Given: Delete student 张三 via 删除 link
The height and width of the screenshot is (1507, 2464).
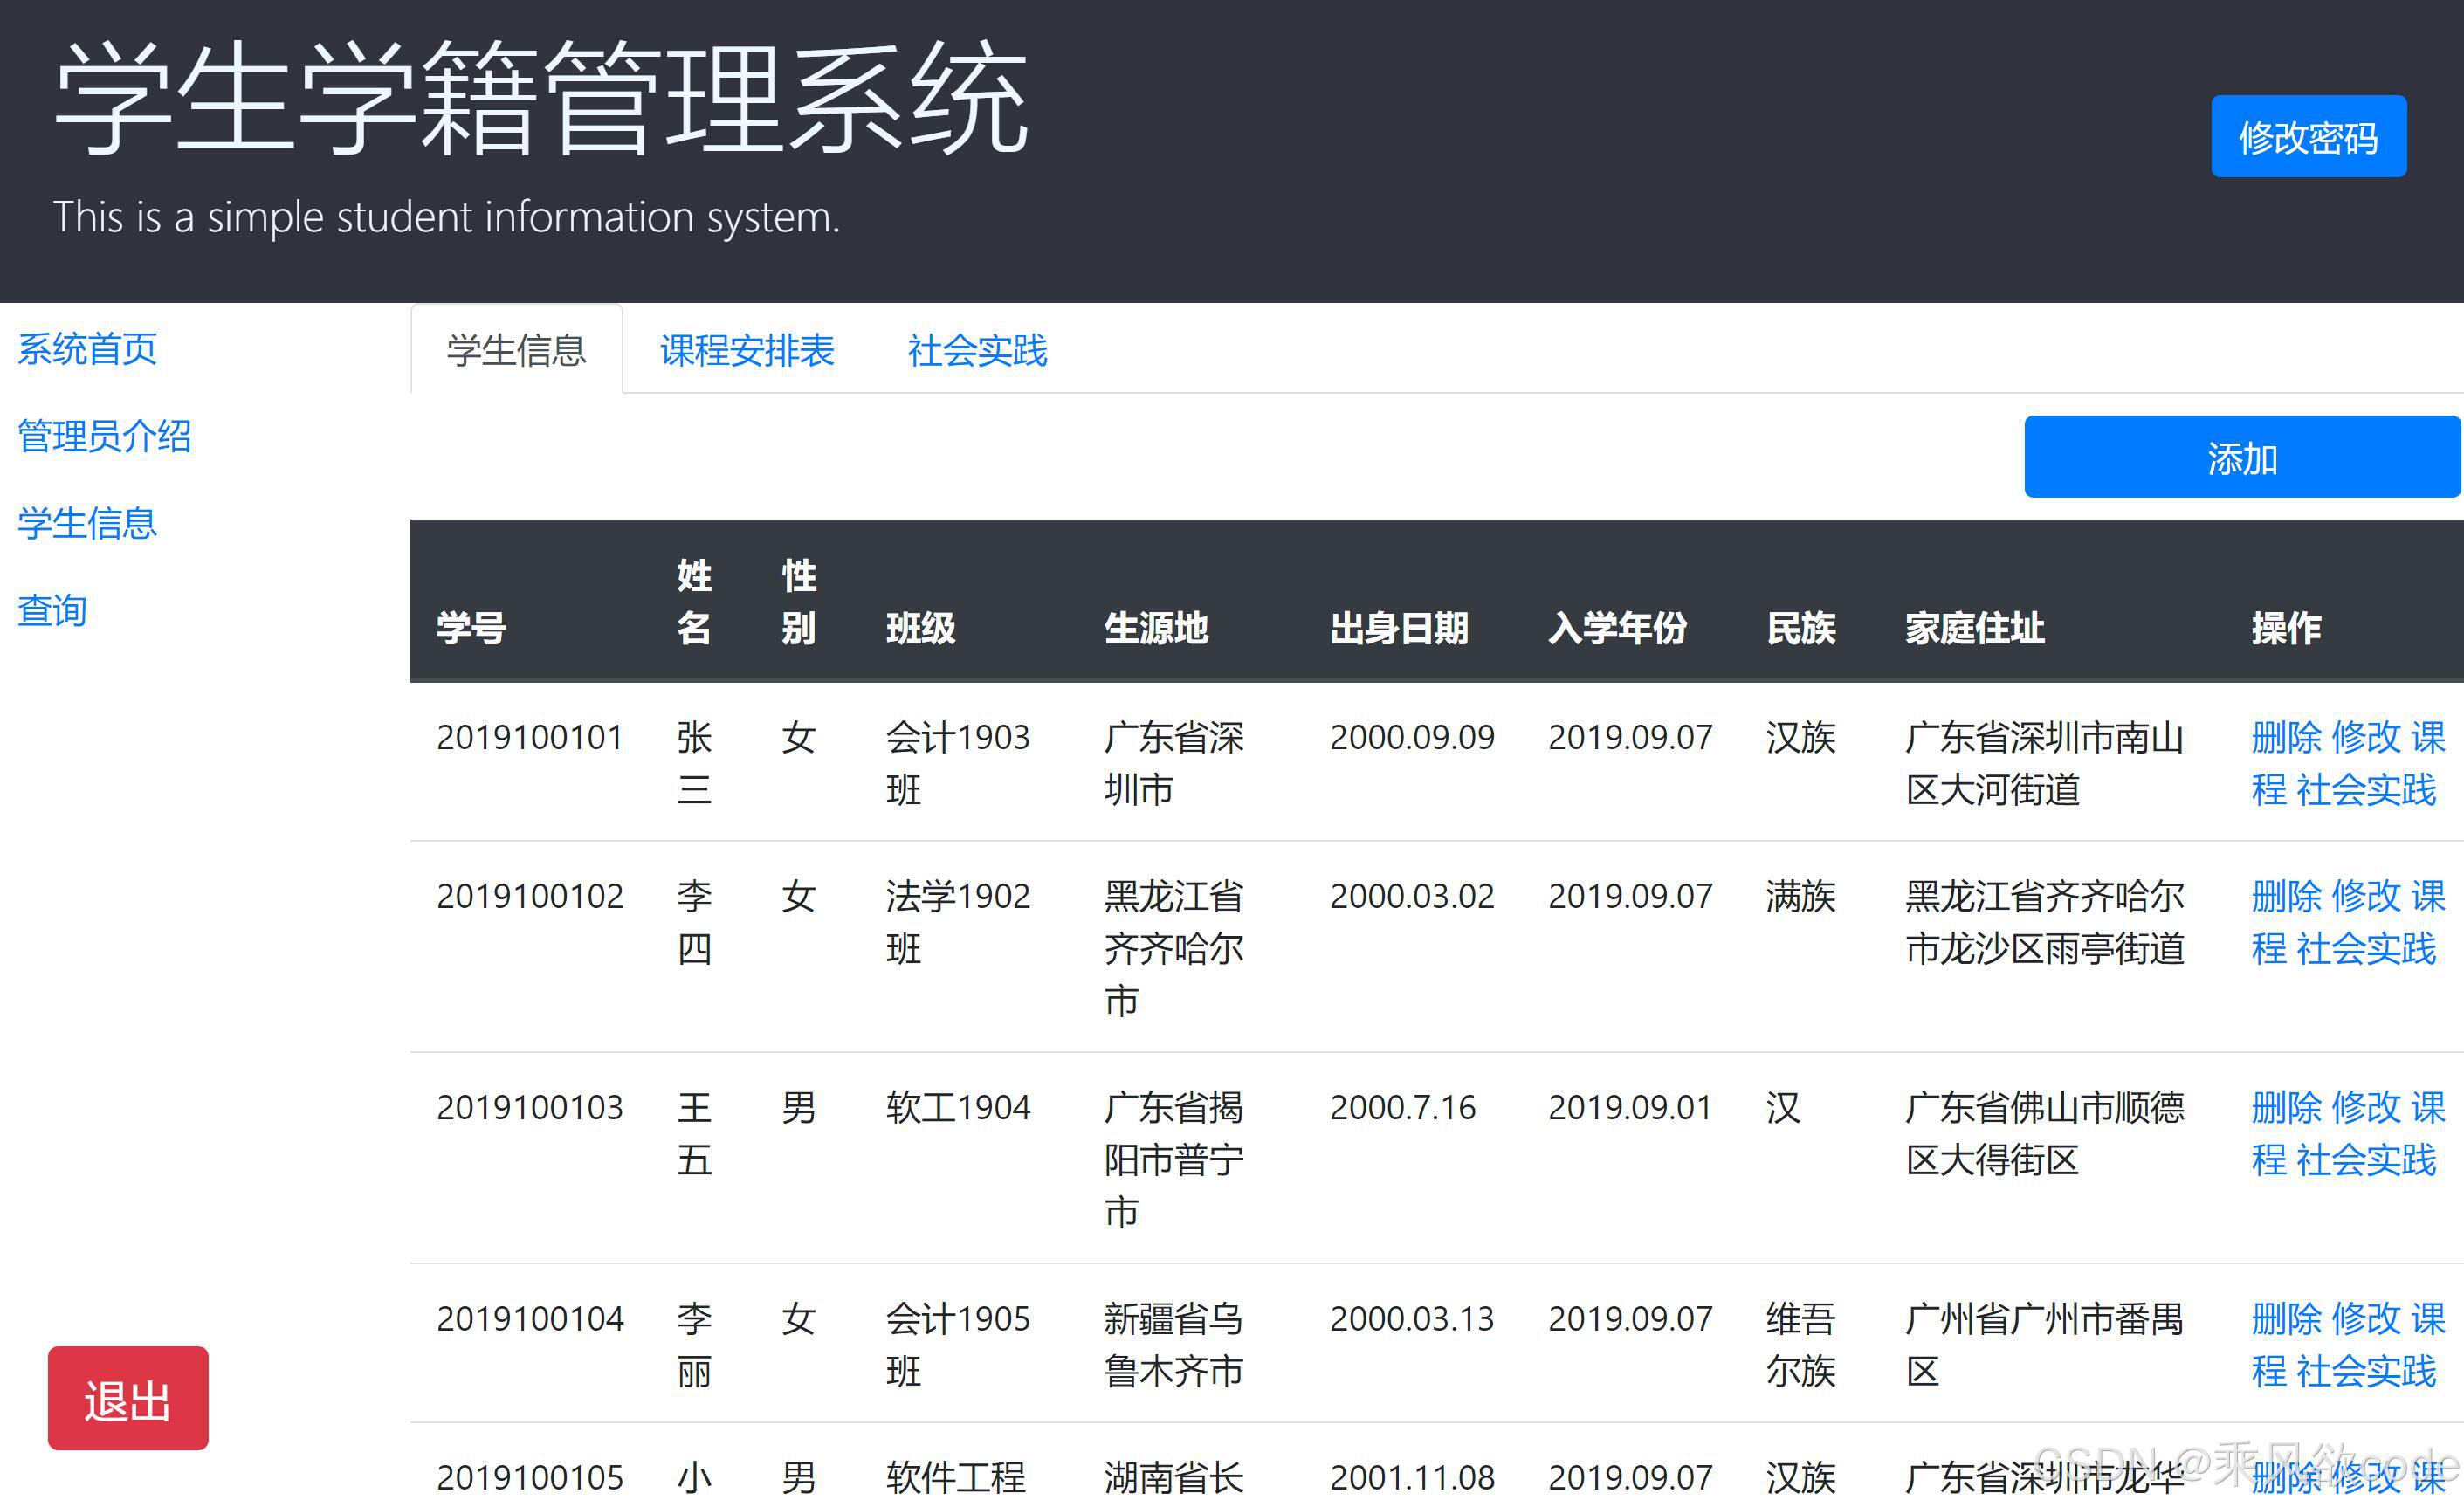Looking at the screenshot, I should [2285, 737].
